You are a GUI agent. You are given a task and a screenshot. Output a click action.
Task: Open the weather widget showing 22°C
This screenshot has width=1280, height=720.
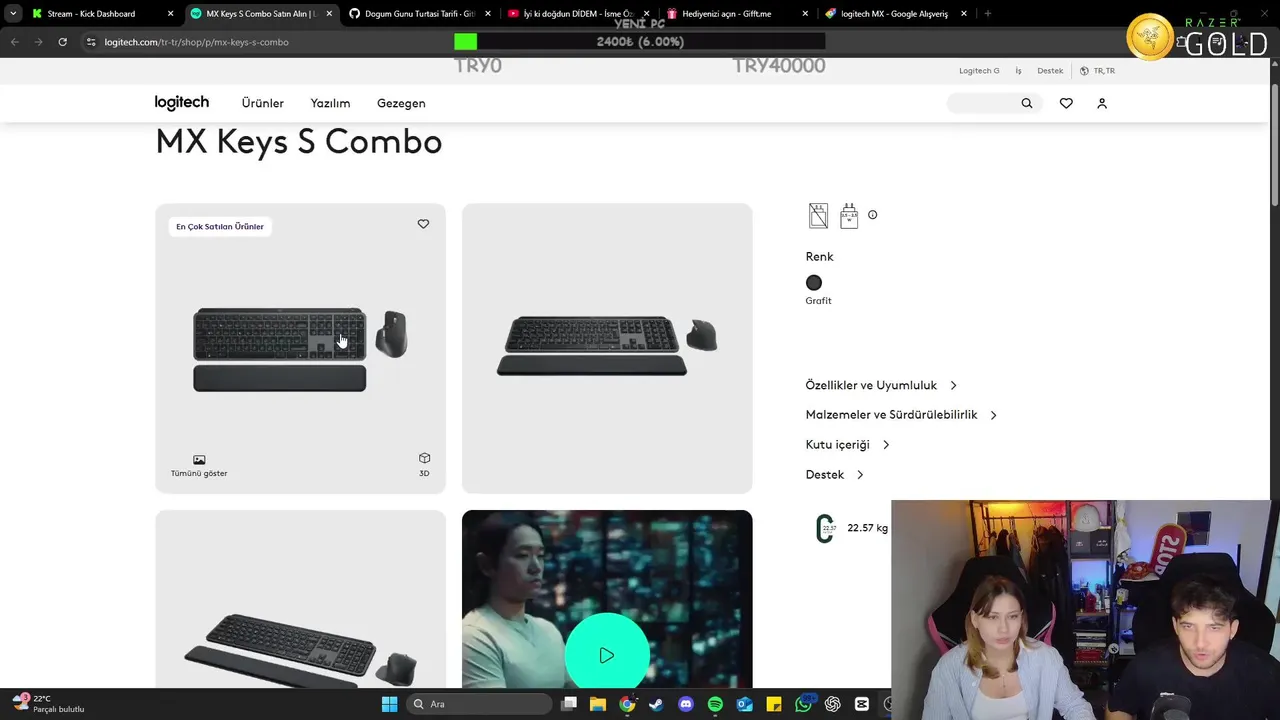point(48,704)
